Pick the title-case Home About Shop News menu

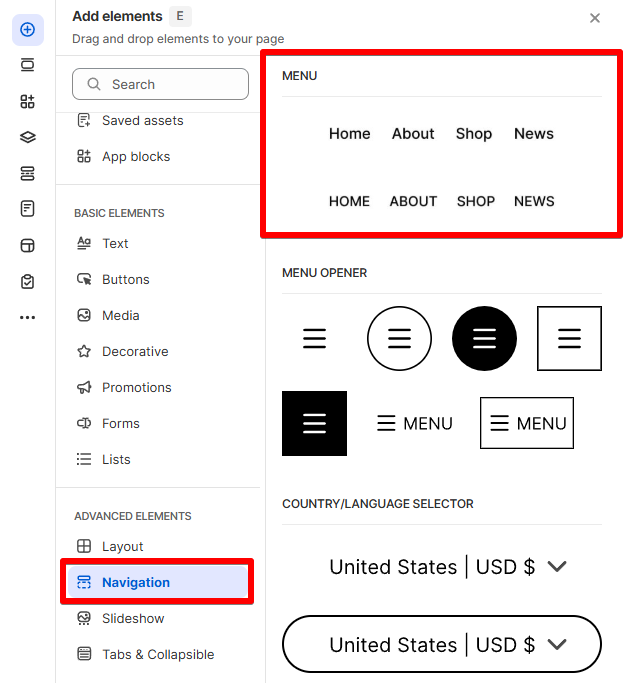pos(441,134)
